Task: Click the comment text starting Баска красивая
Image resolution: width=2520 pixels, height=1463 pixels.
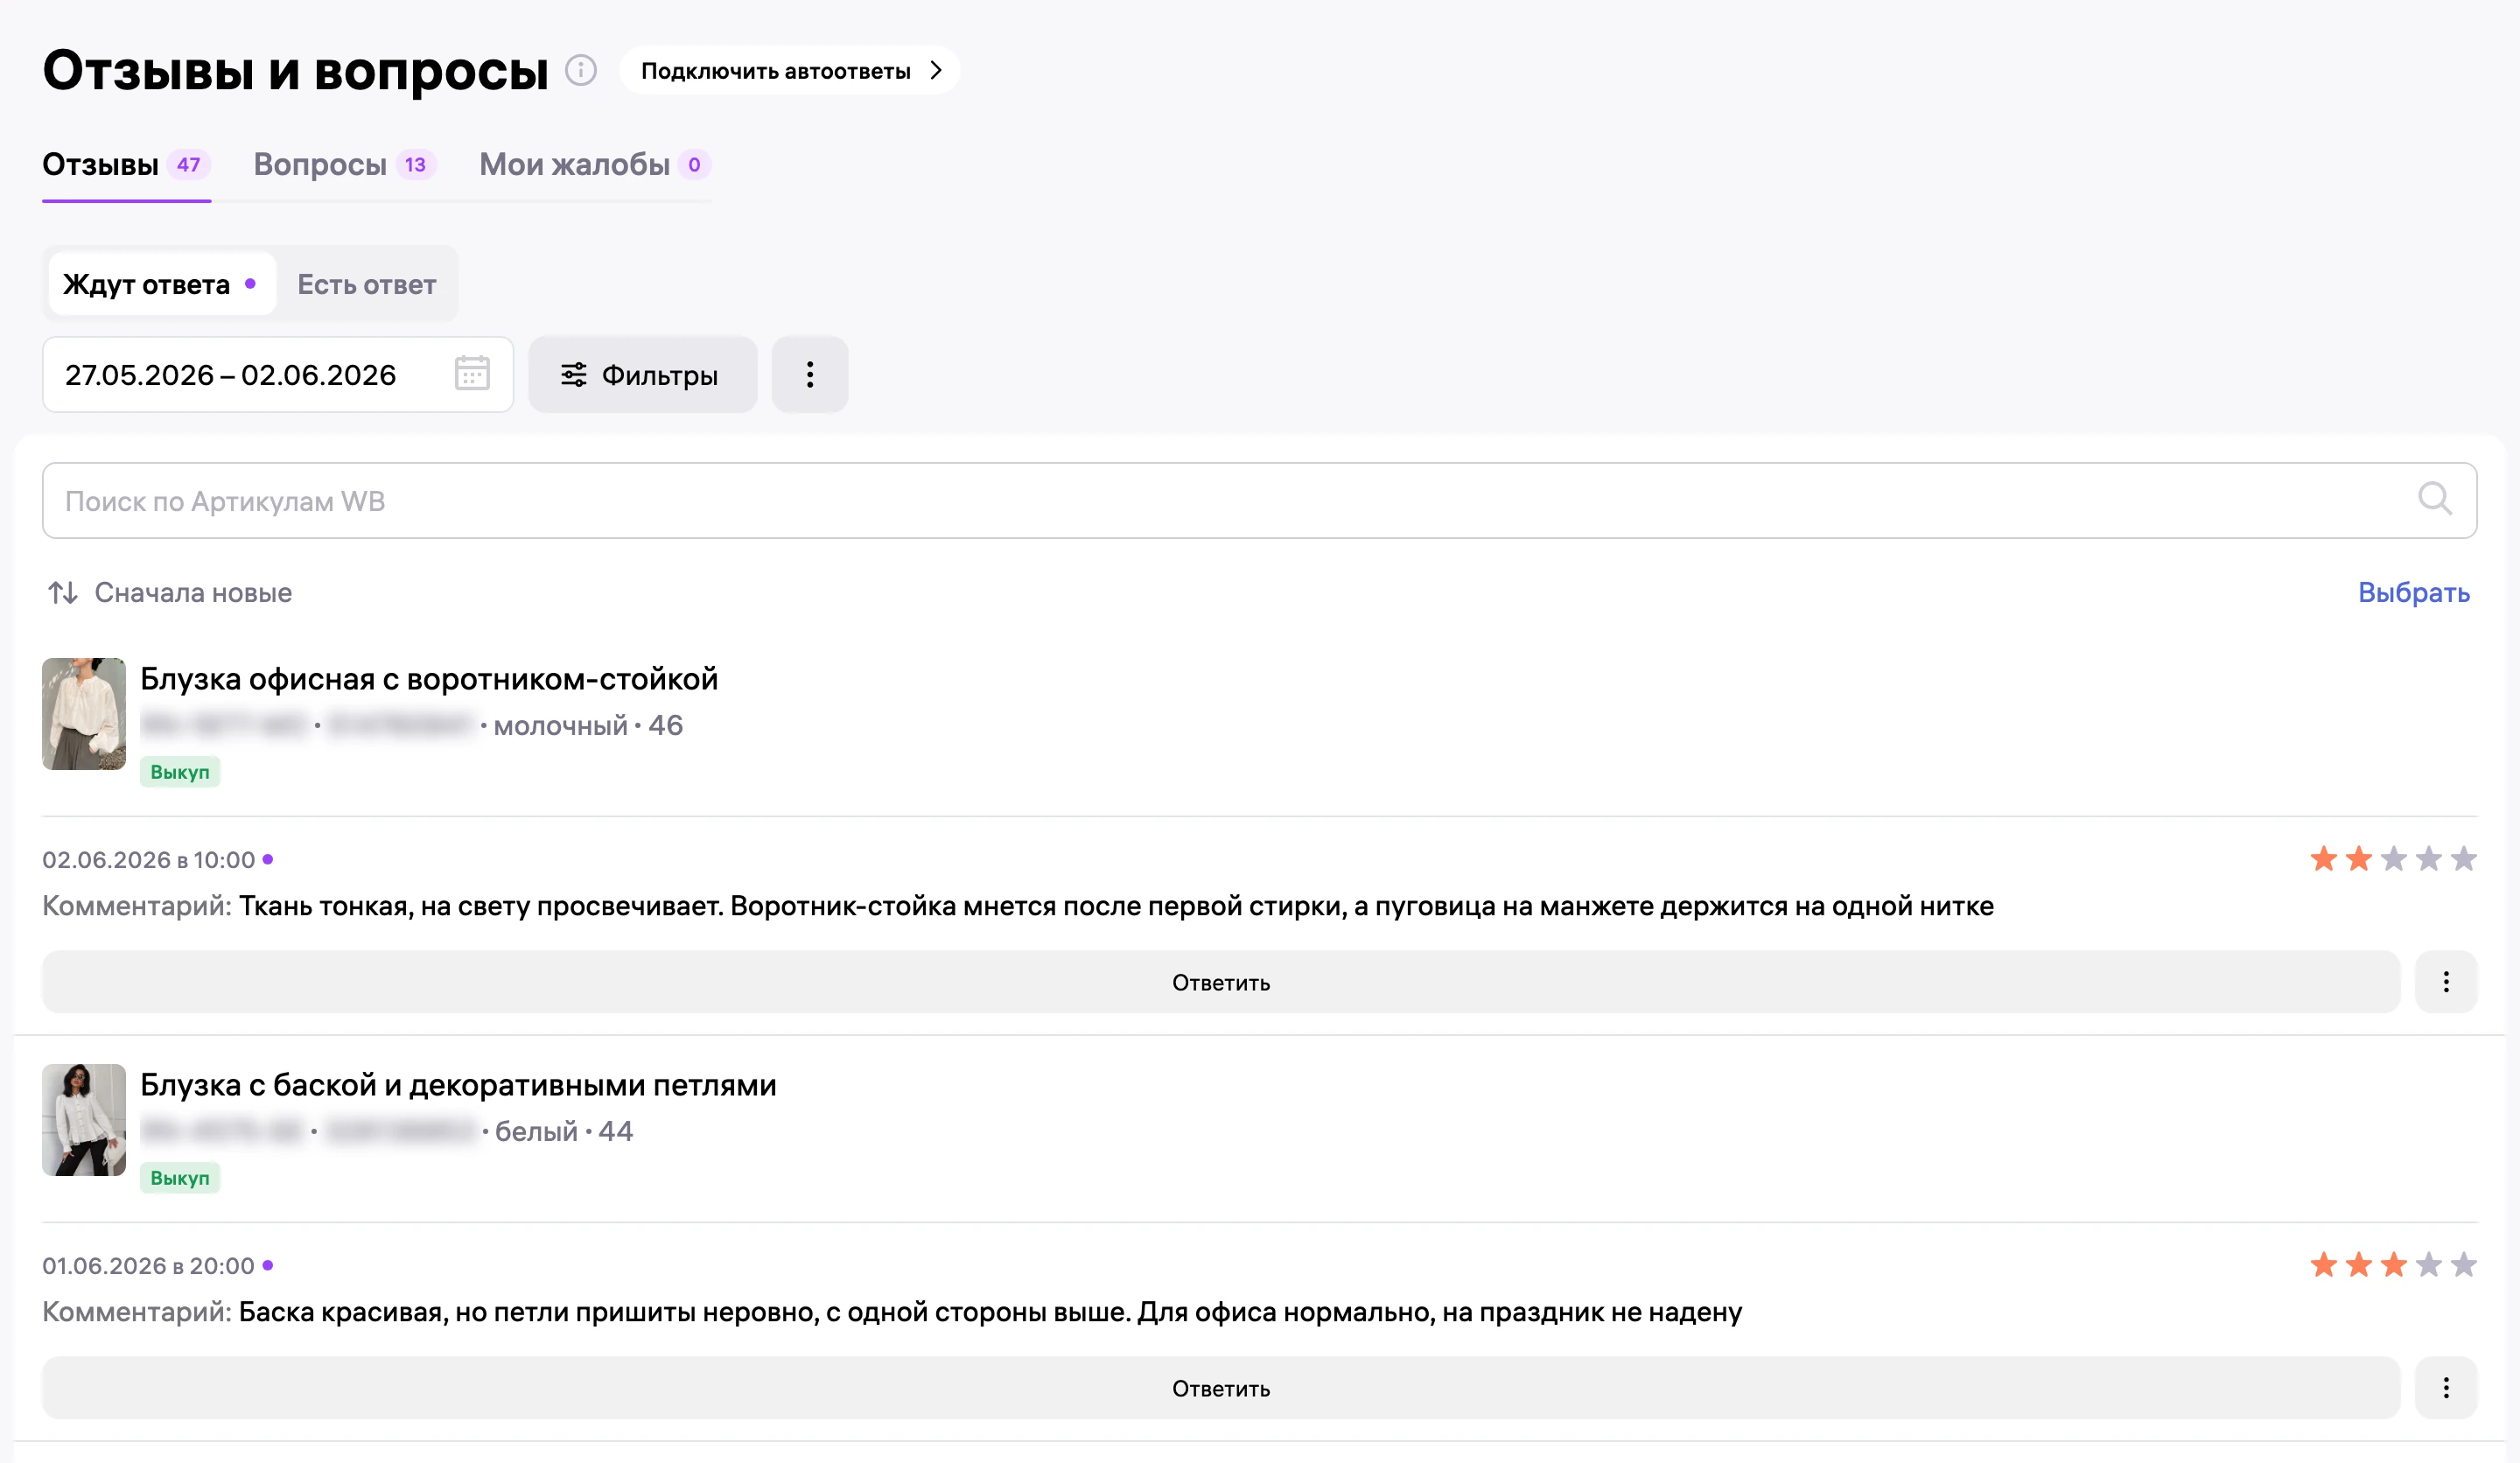Action: coord(990,1312)
